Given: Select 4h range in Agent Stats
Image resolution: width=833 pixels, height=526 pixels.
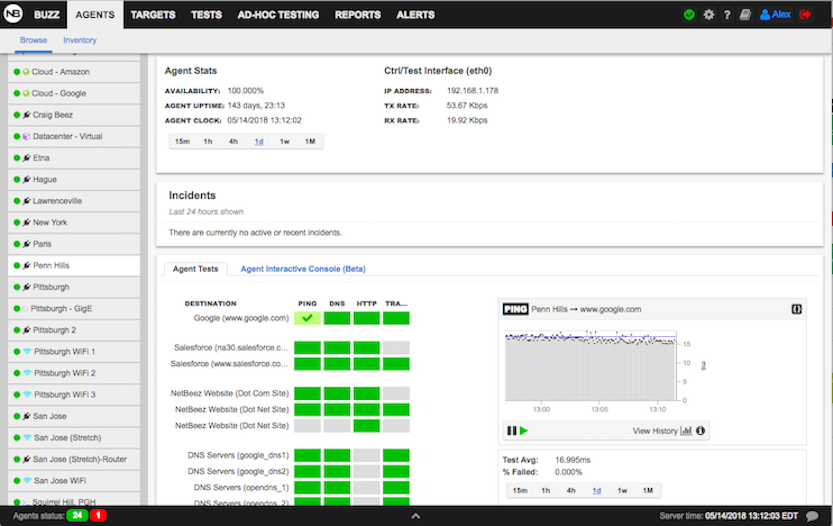Looking at the screenshot, I should pyautogui.click(x=233, y=141).
